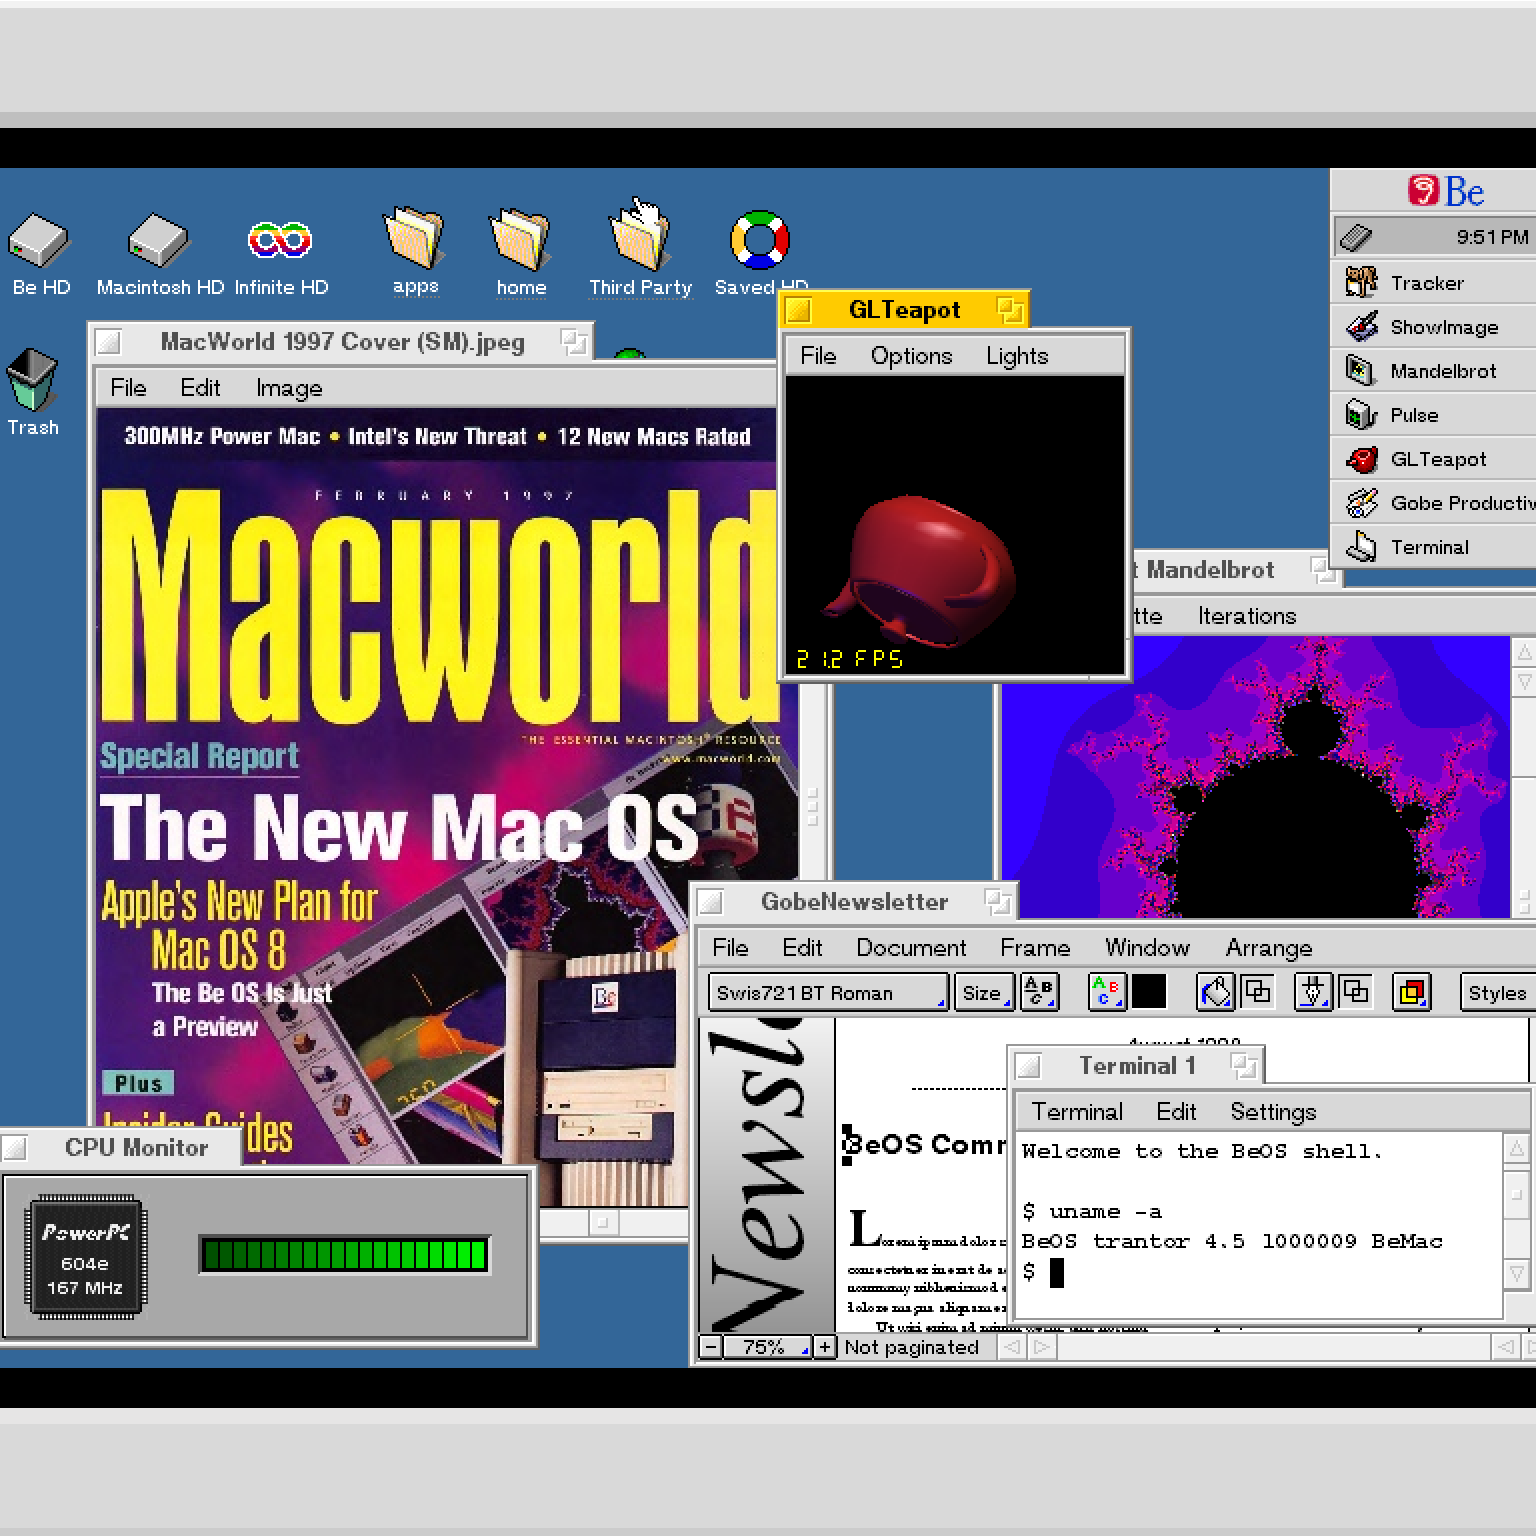Click the green CPU usage bar
This screenshot has height=1536, width=1536.
345,1254
